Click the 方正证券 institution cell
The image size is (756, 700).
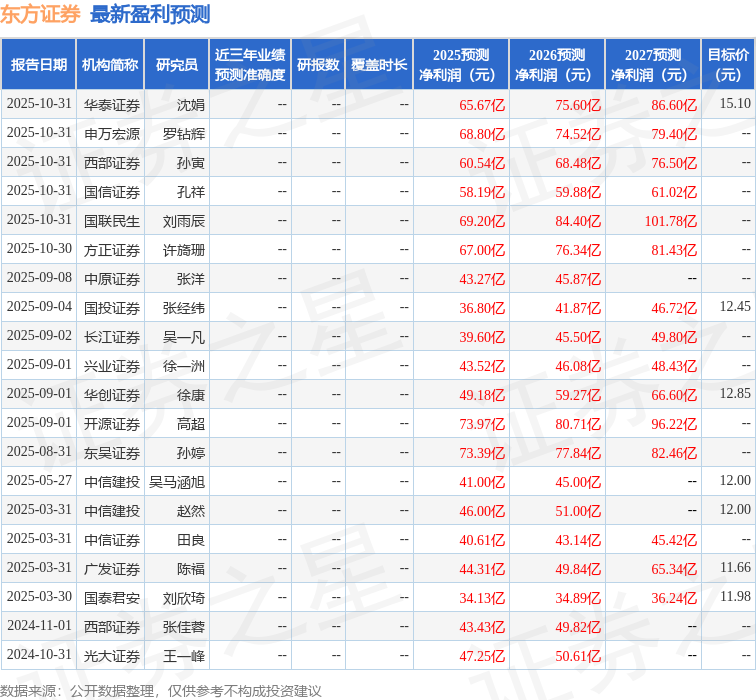coord(112,250)
